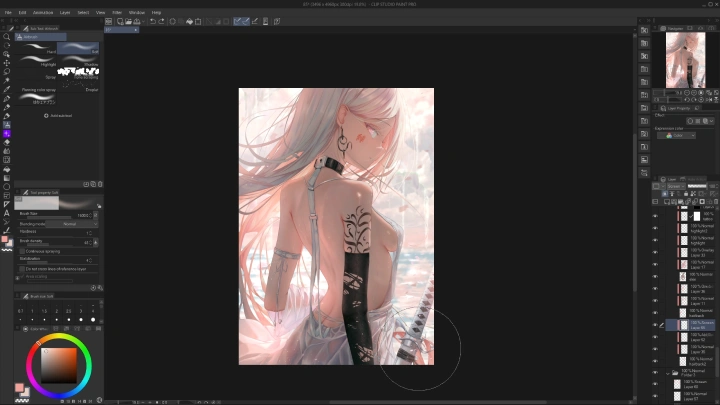Open the Blending mode Normal dropdown

(72, 224)
